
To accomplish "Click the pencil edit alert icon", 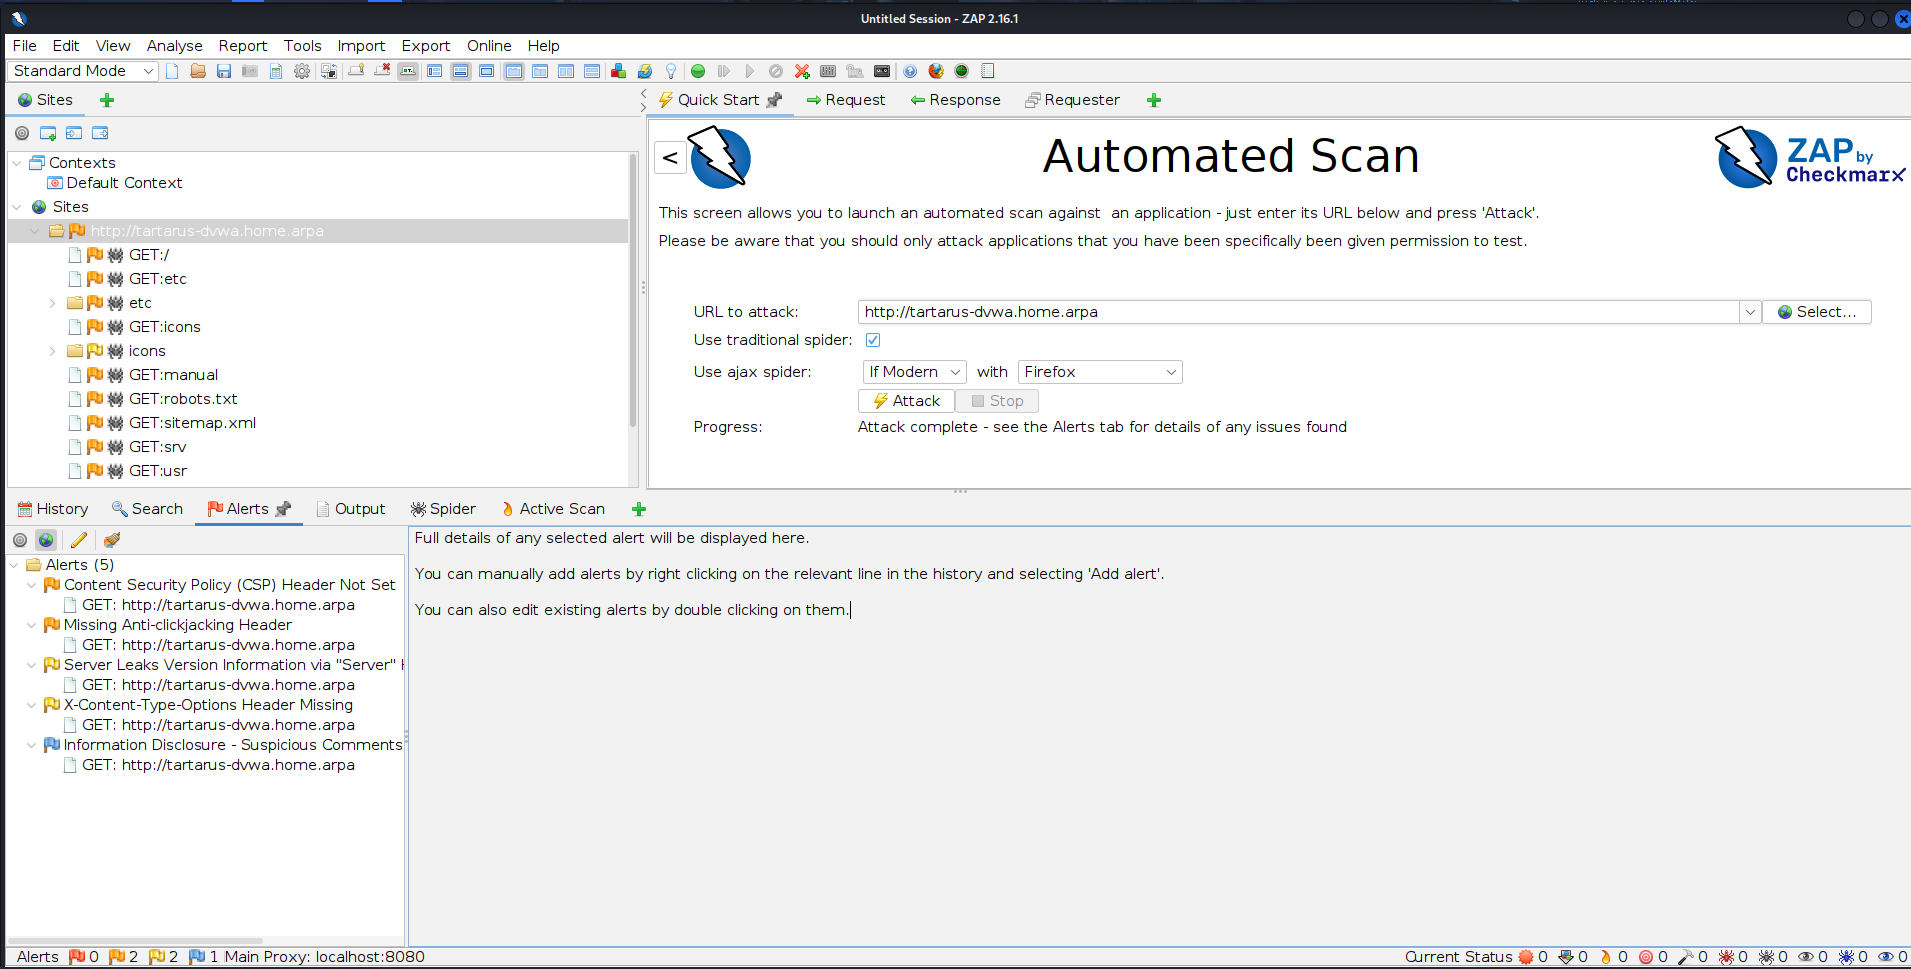I will [79, 540].
